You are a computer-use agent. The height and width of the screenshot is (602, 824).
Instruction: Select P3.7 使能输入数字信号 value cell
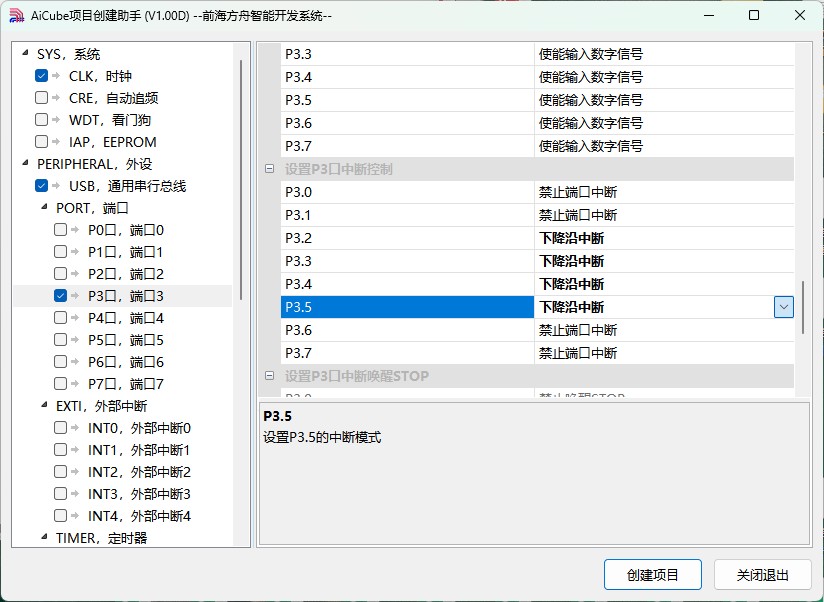664,146
